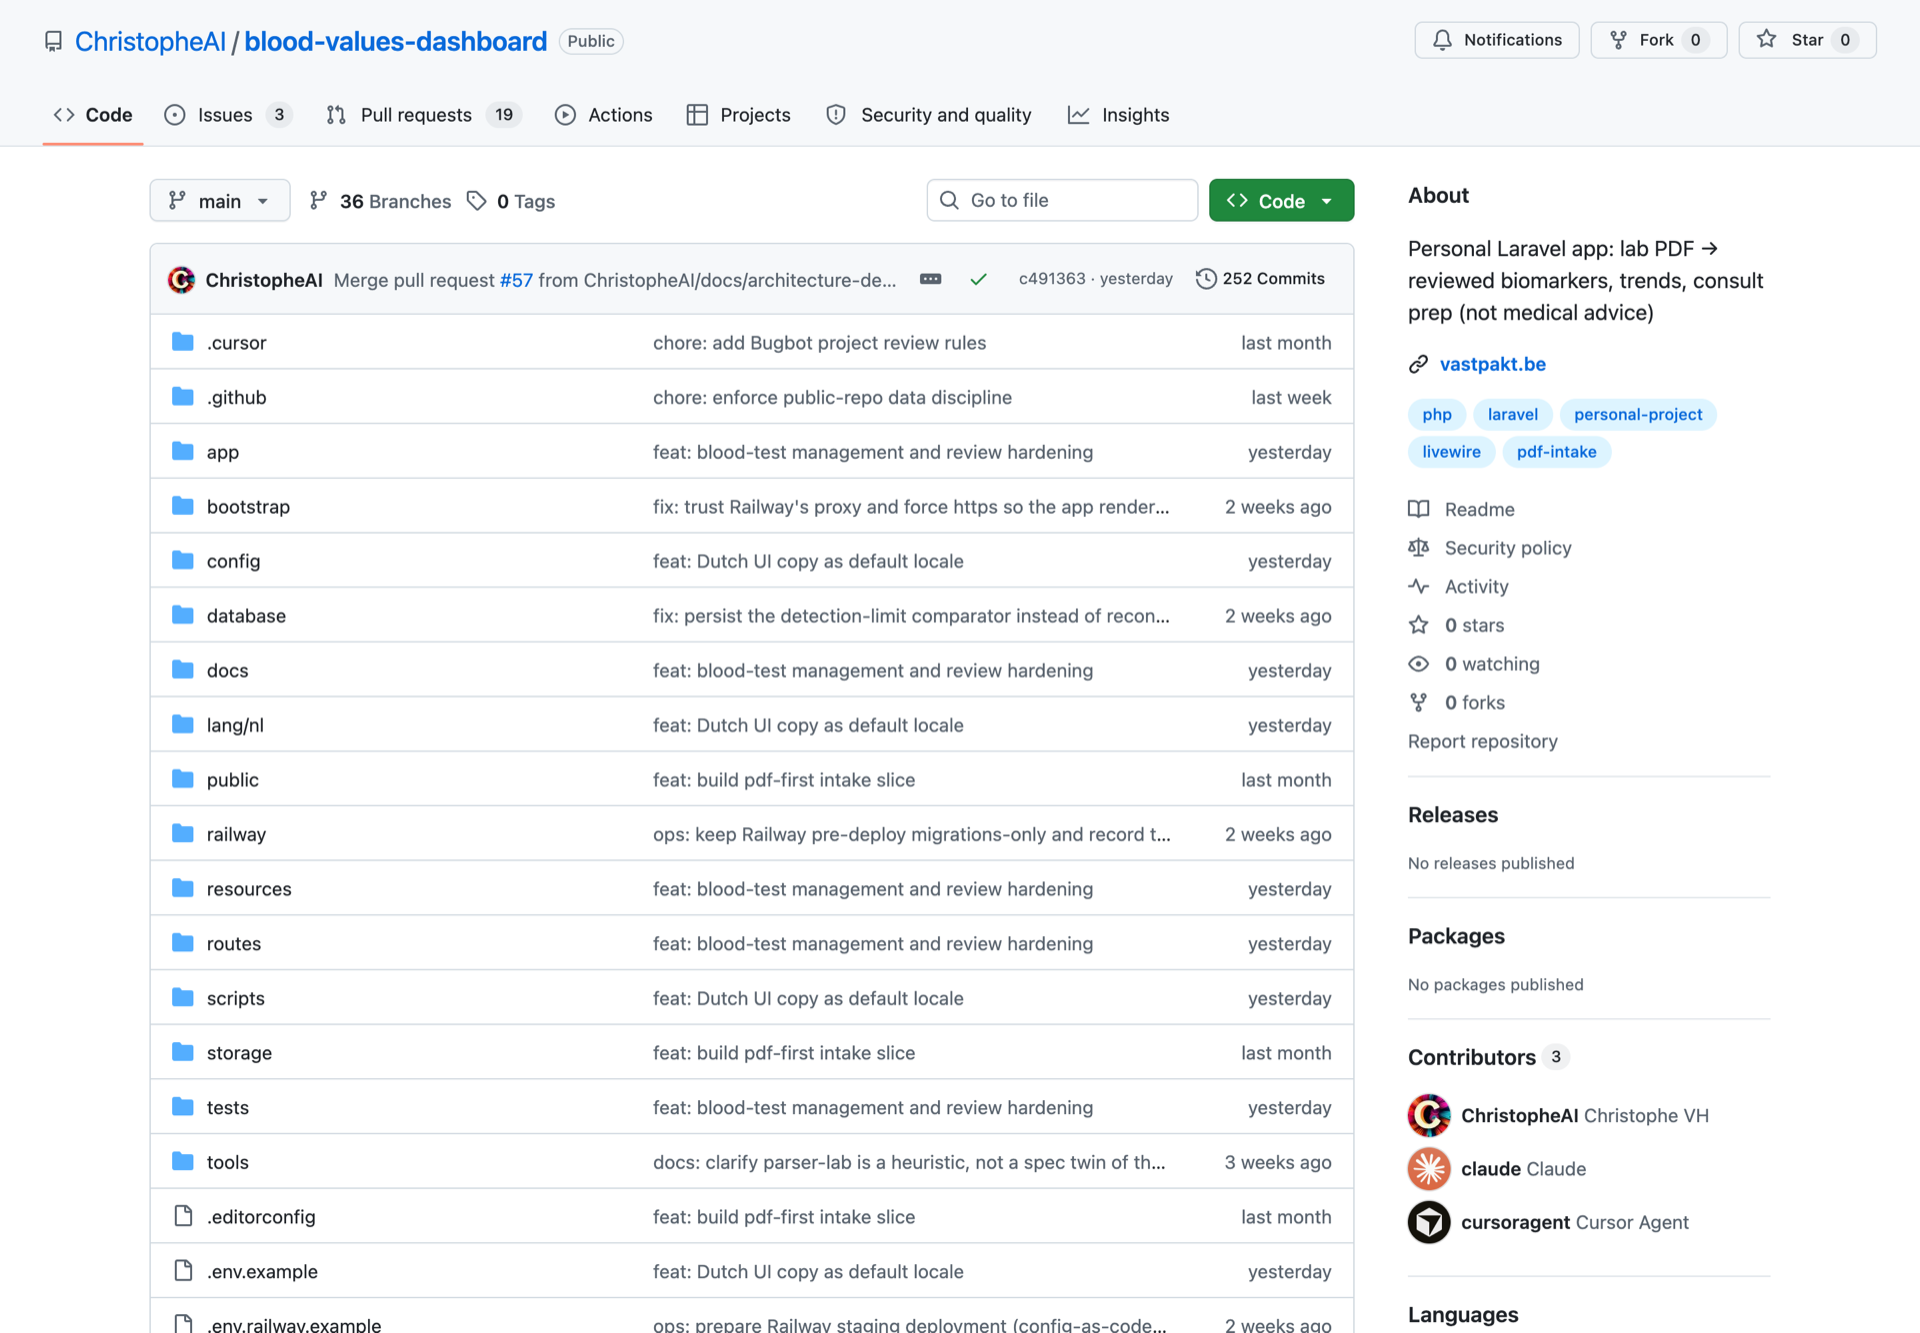1920x1333 pixels.
Task: Click the config folder icon
Action: coord(182,560)
